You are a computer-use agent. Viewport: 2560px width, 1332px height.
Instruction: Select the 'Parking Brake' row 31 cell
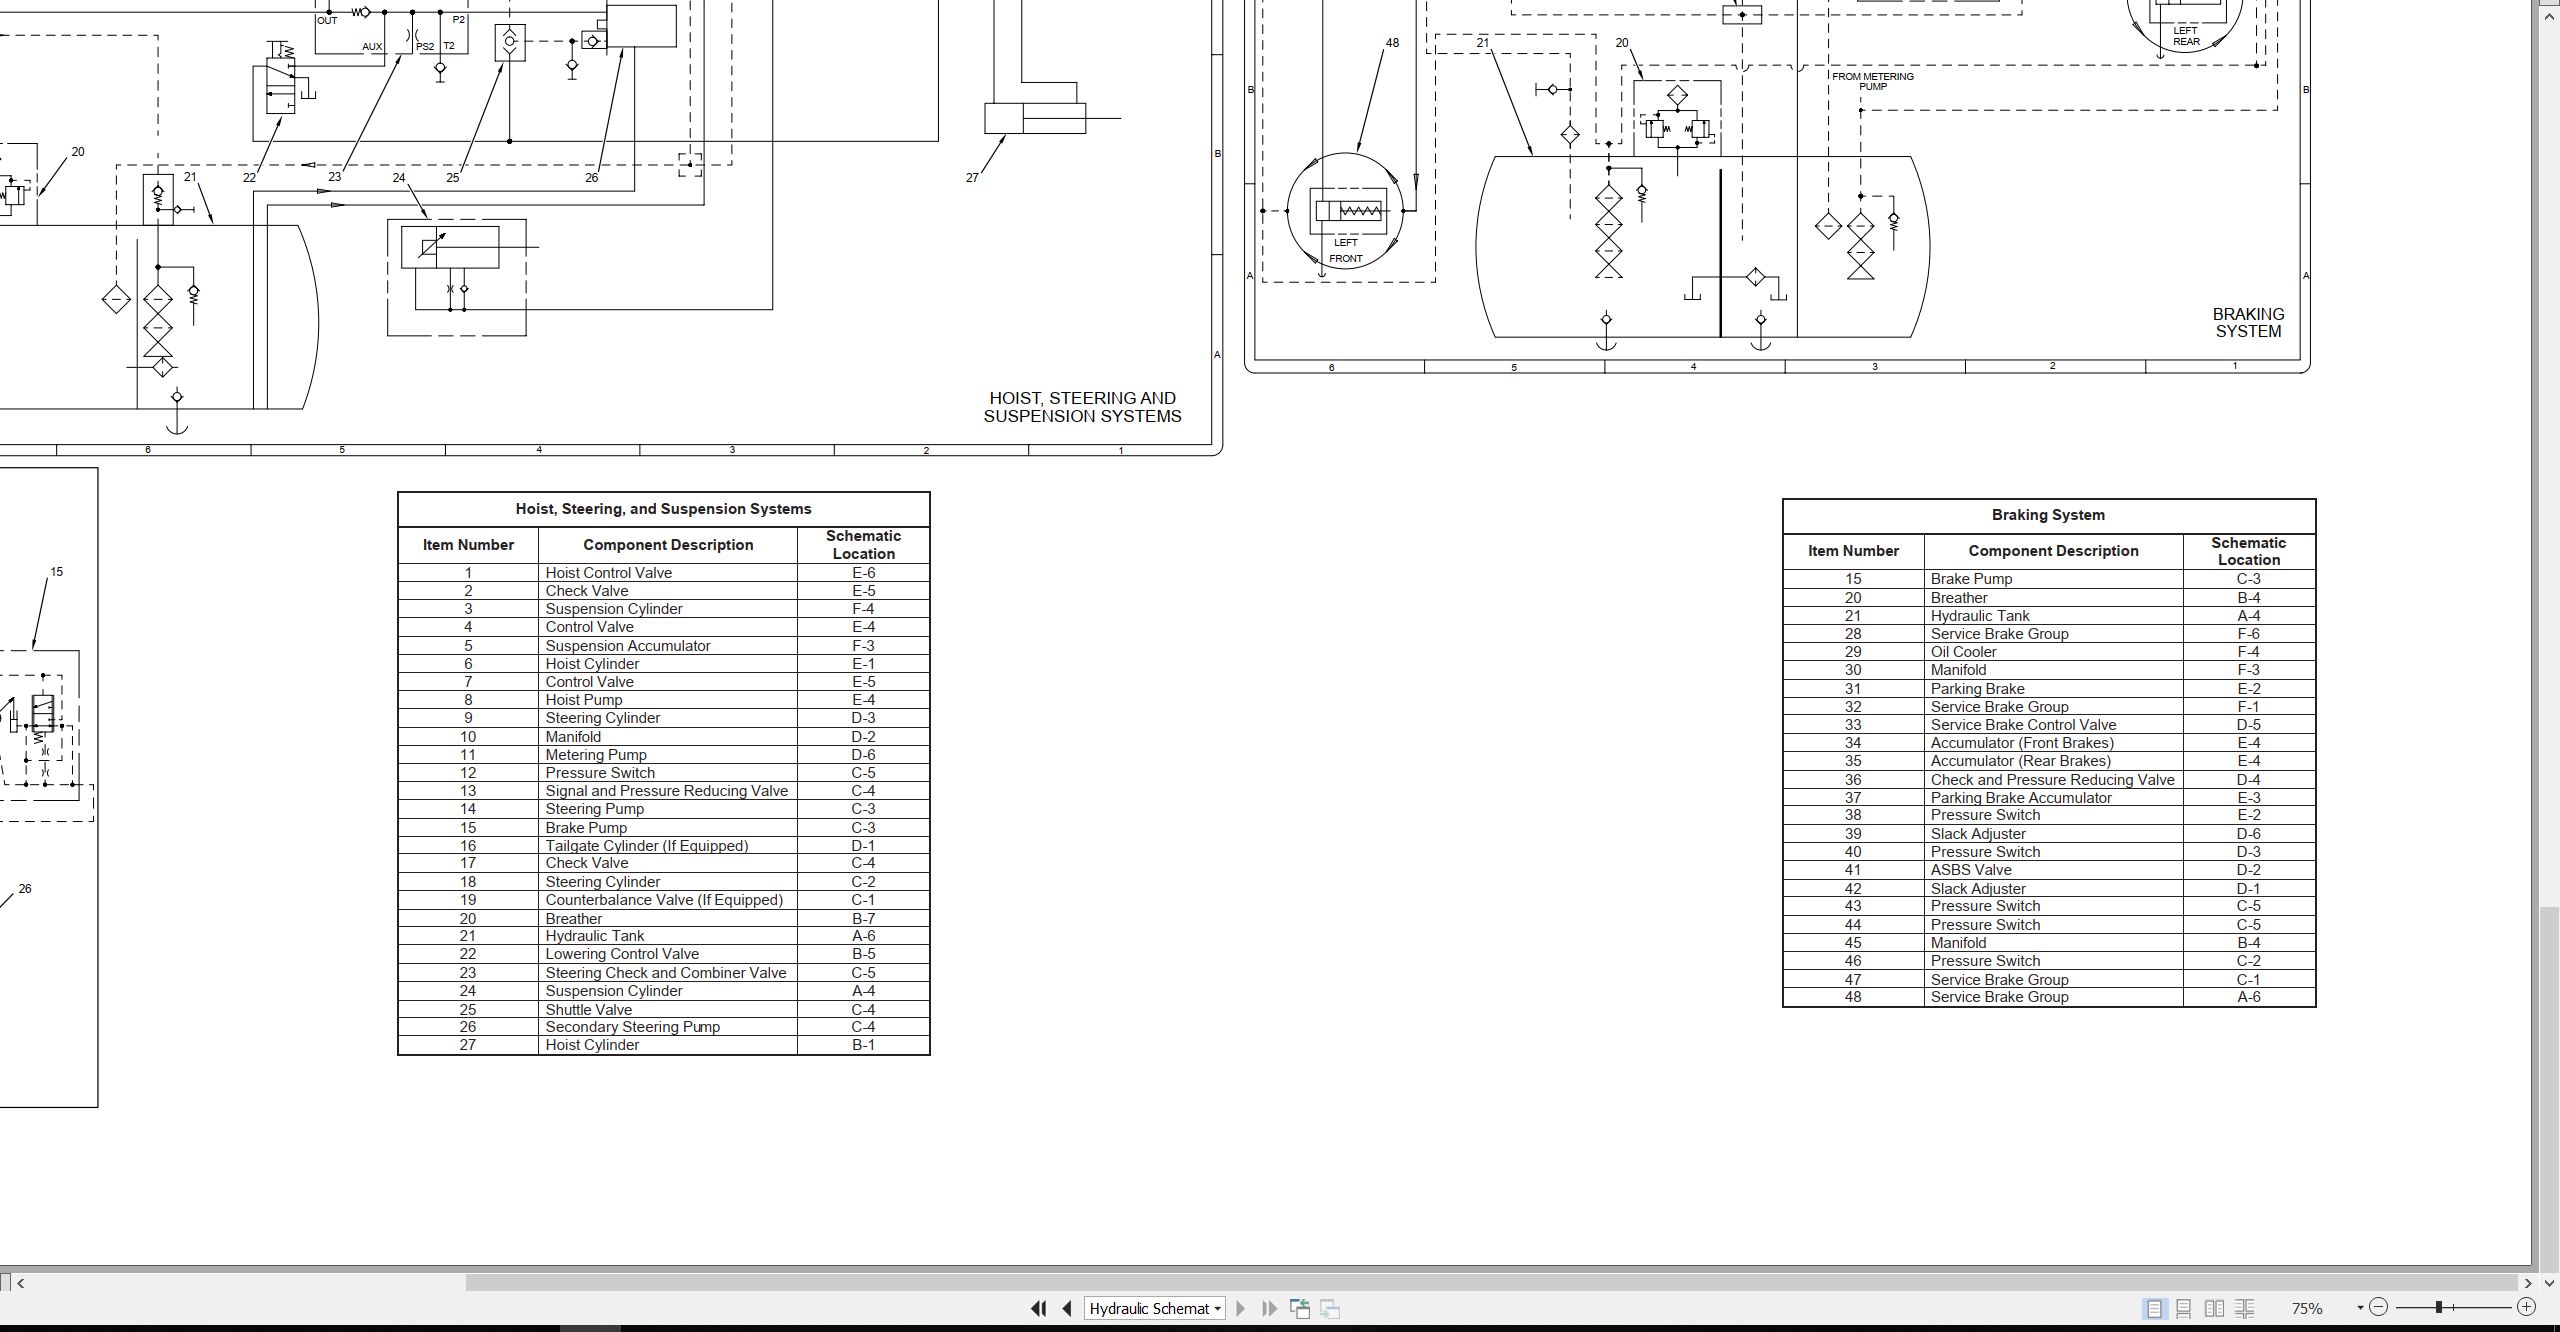click(2053, 689)
